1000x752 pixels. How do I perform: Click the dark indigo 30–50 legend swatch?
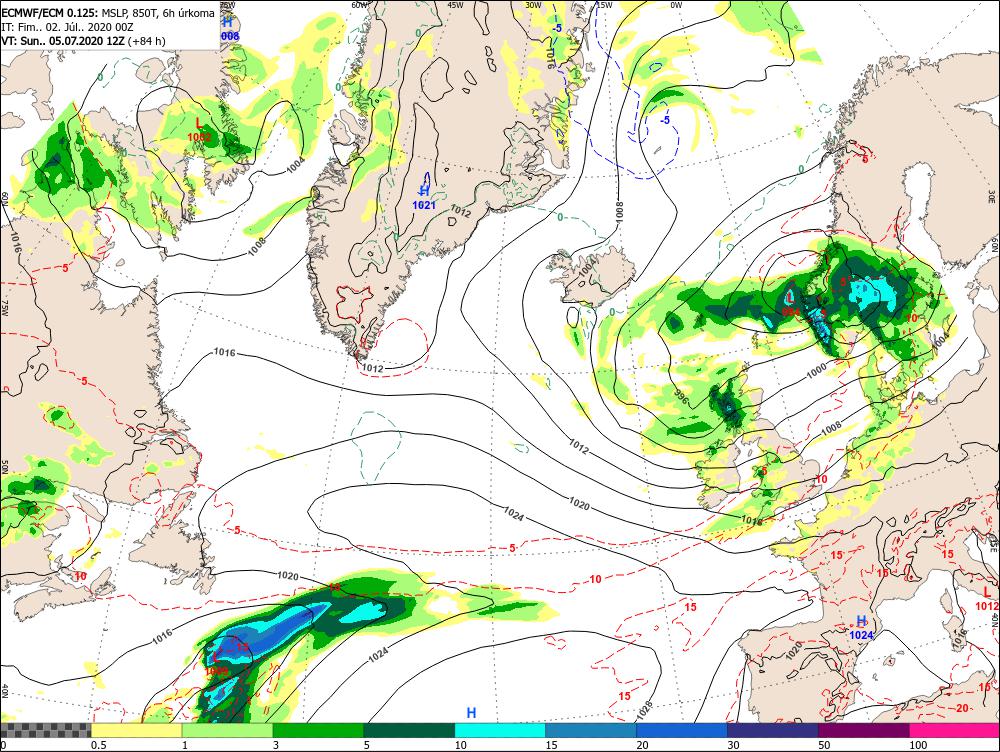pos(772,730)
